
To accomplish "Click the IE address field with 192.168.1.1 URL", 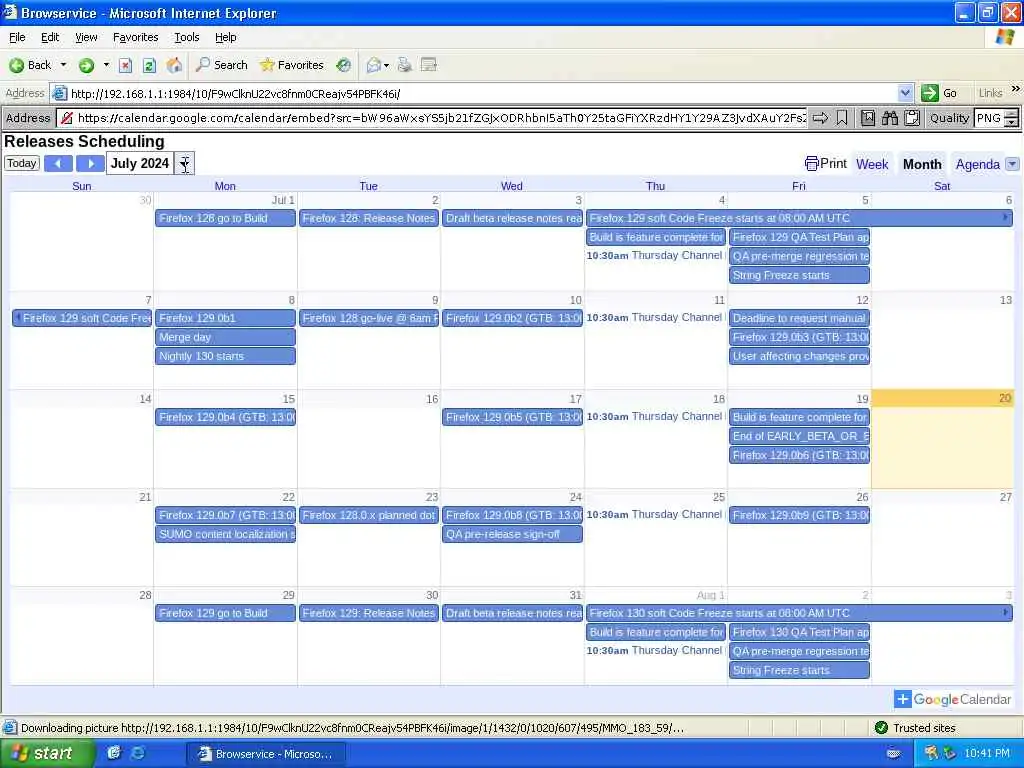I will [482, 93].
